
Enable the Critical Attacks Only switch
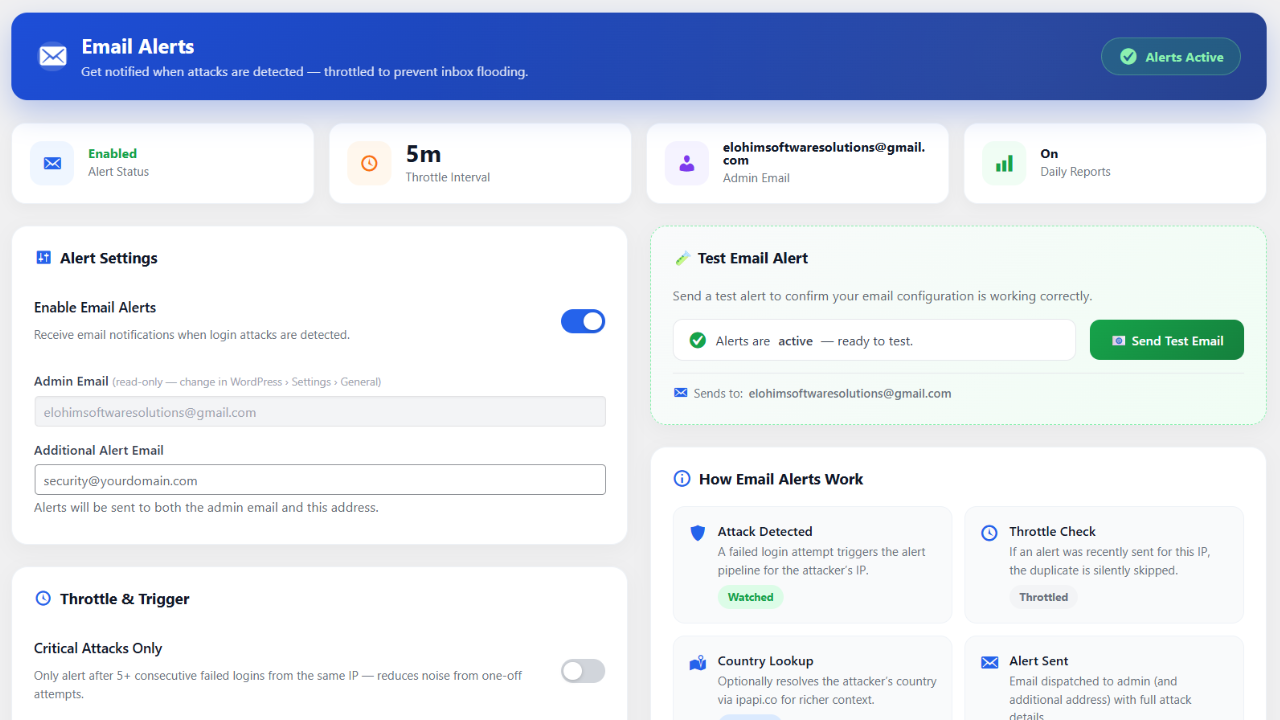[583, 671]
